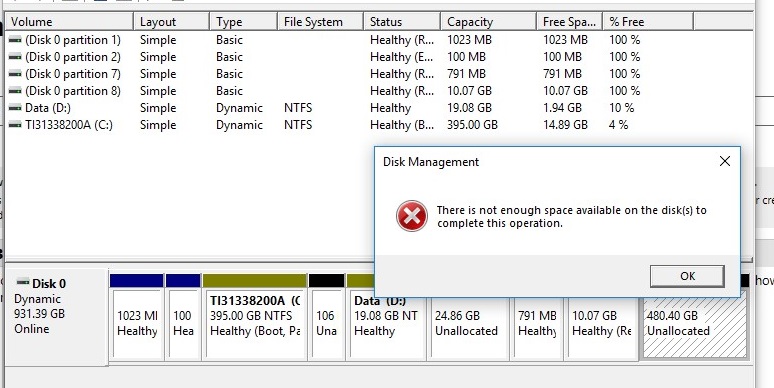This screenshot has width=774, height=388.
Task: Click the 791 MB capacity cell
Action: click(x=466, y=74)
